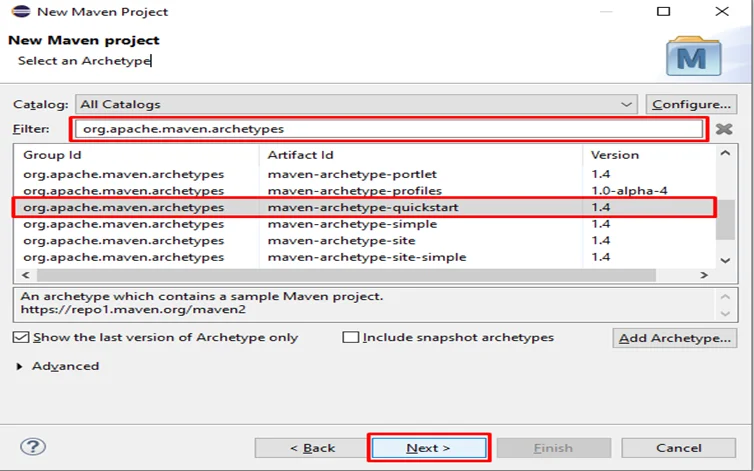
Task: Open the Catalog All Catalogs dropdown
Action: 356,104
